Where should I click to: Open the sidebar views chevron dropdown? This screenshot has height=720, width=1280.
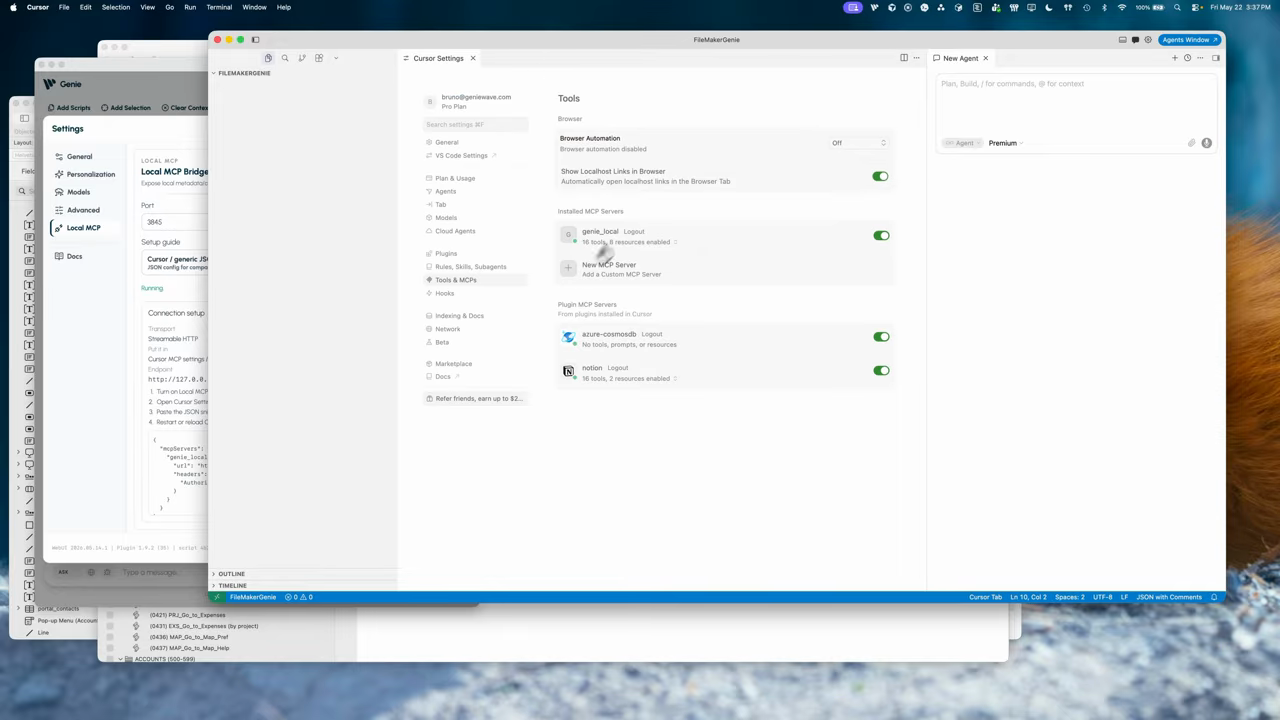click(x=336, y=58)
